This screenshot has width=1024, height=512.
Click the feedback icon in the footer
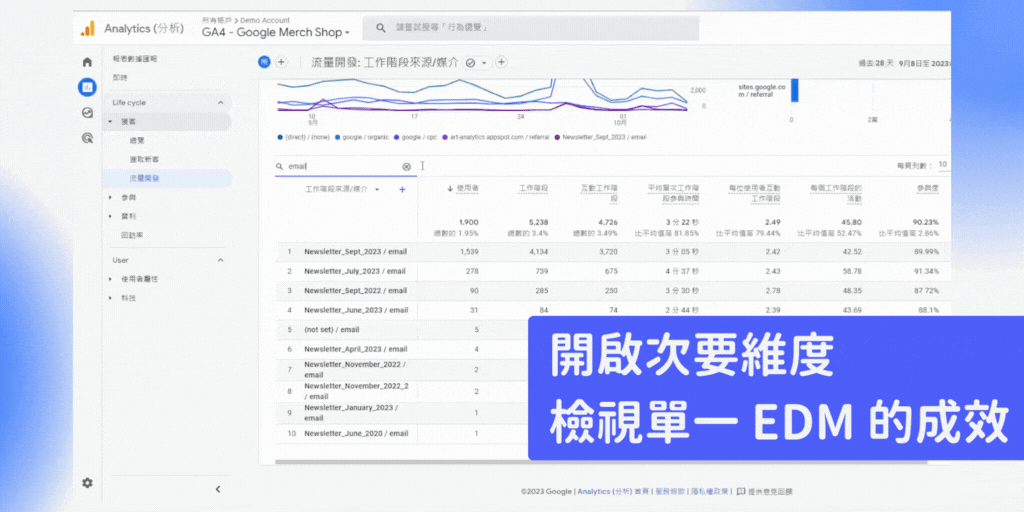point(742,491)
